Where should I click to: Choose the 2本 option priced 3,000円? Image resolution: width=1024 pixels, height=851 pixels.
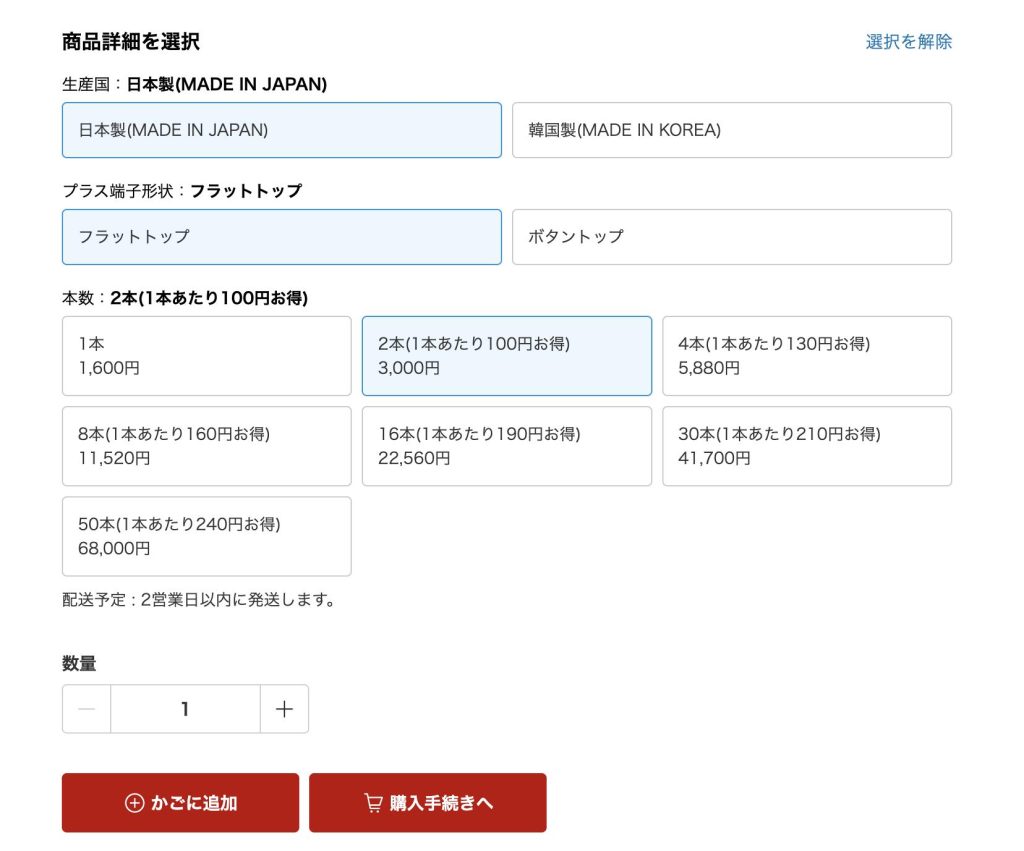point(506,356)
